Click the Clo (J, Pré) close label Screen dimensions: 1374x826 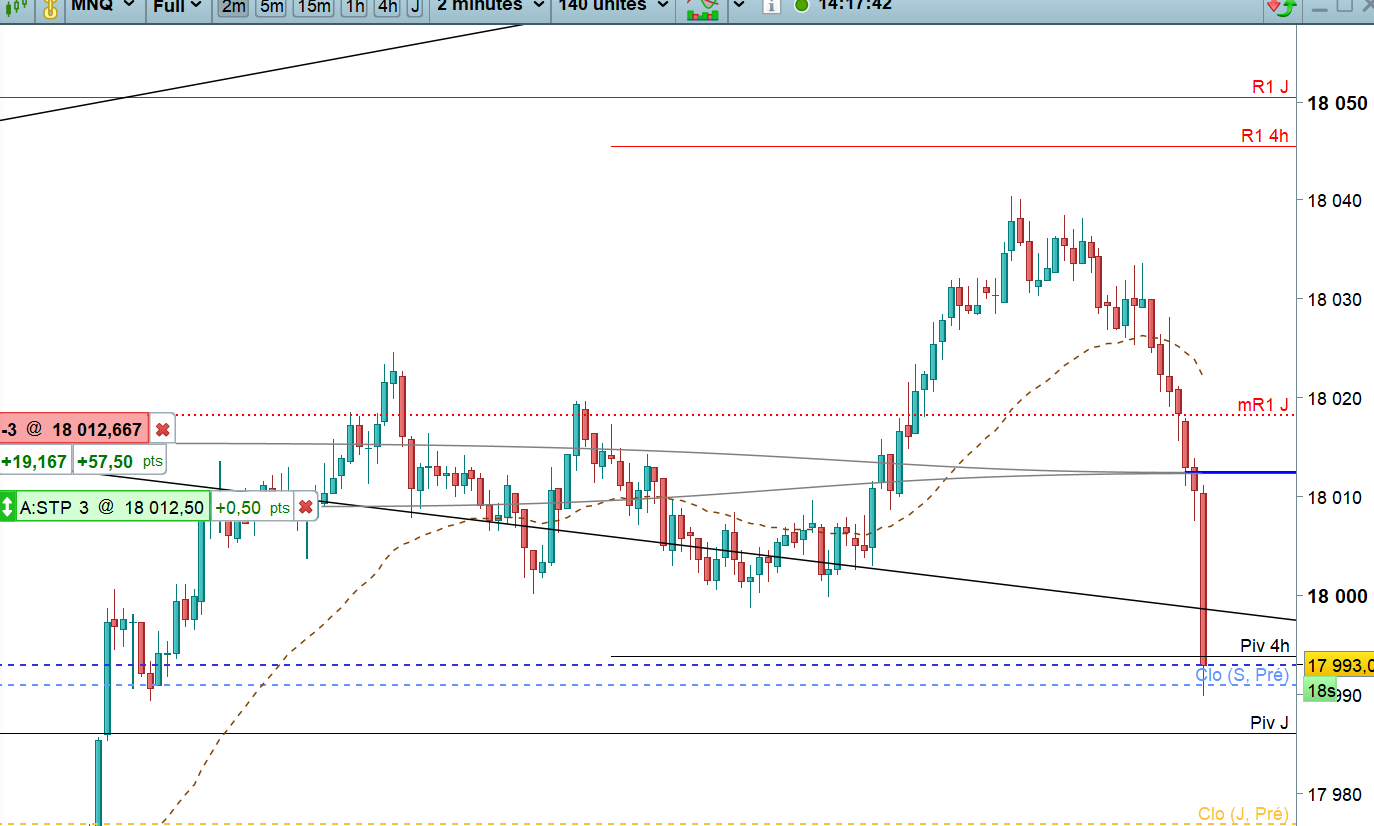pyautogui.click(x=1244, y=814)
